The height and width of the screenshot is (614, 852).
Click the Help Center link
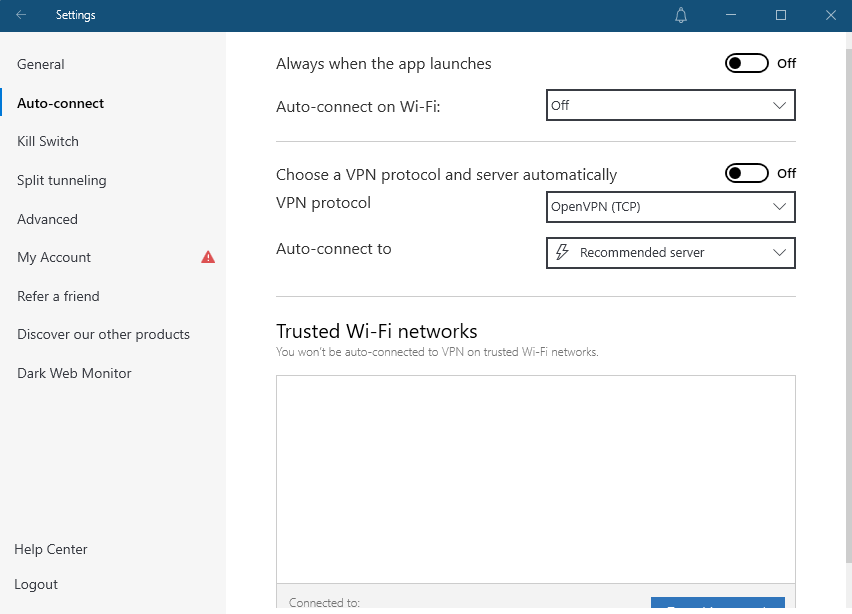click(51, 549)
